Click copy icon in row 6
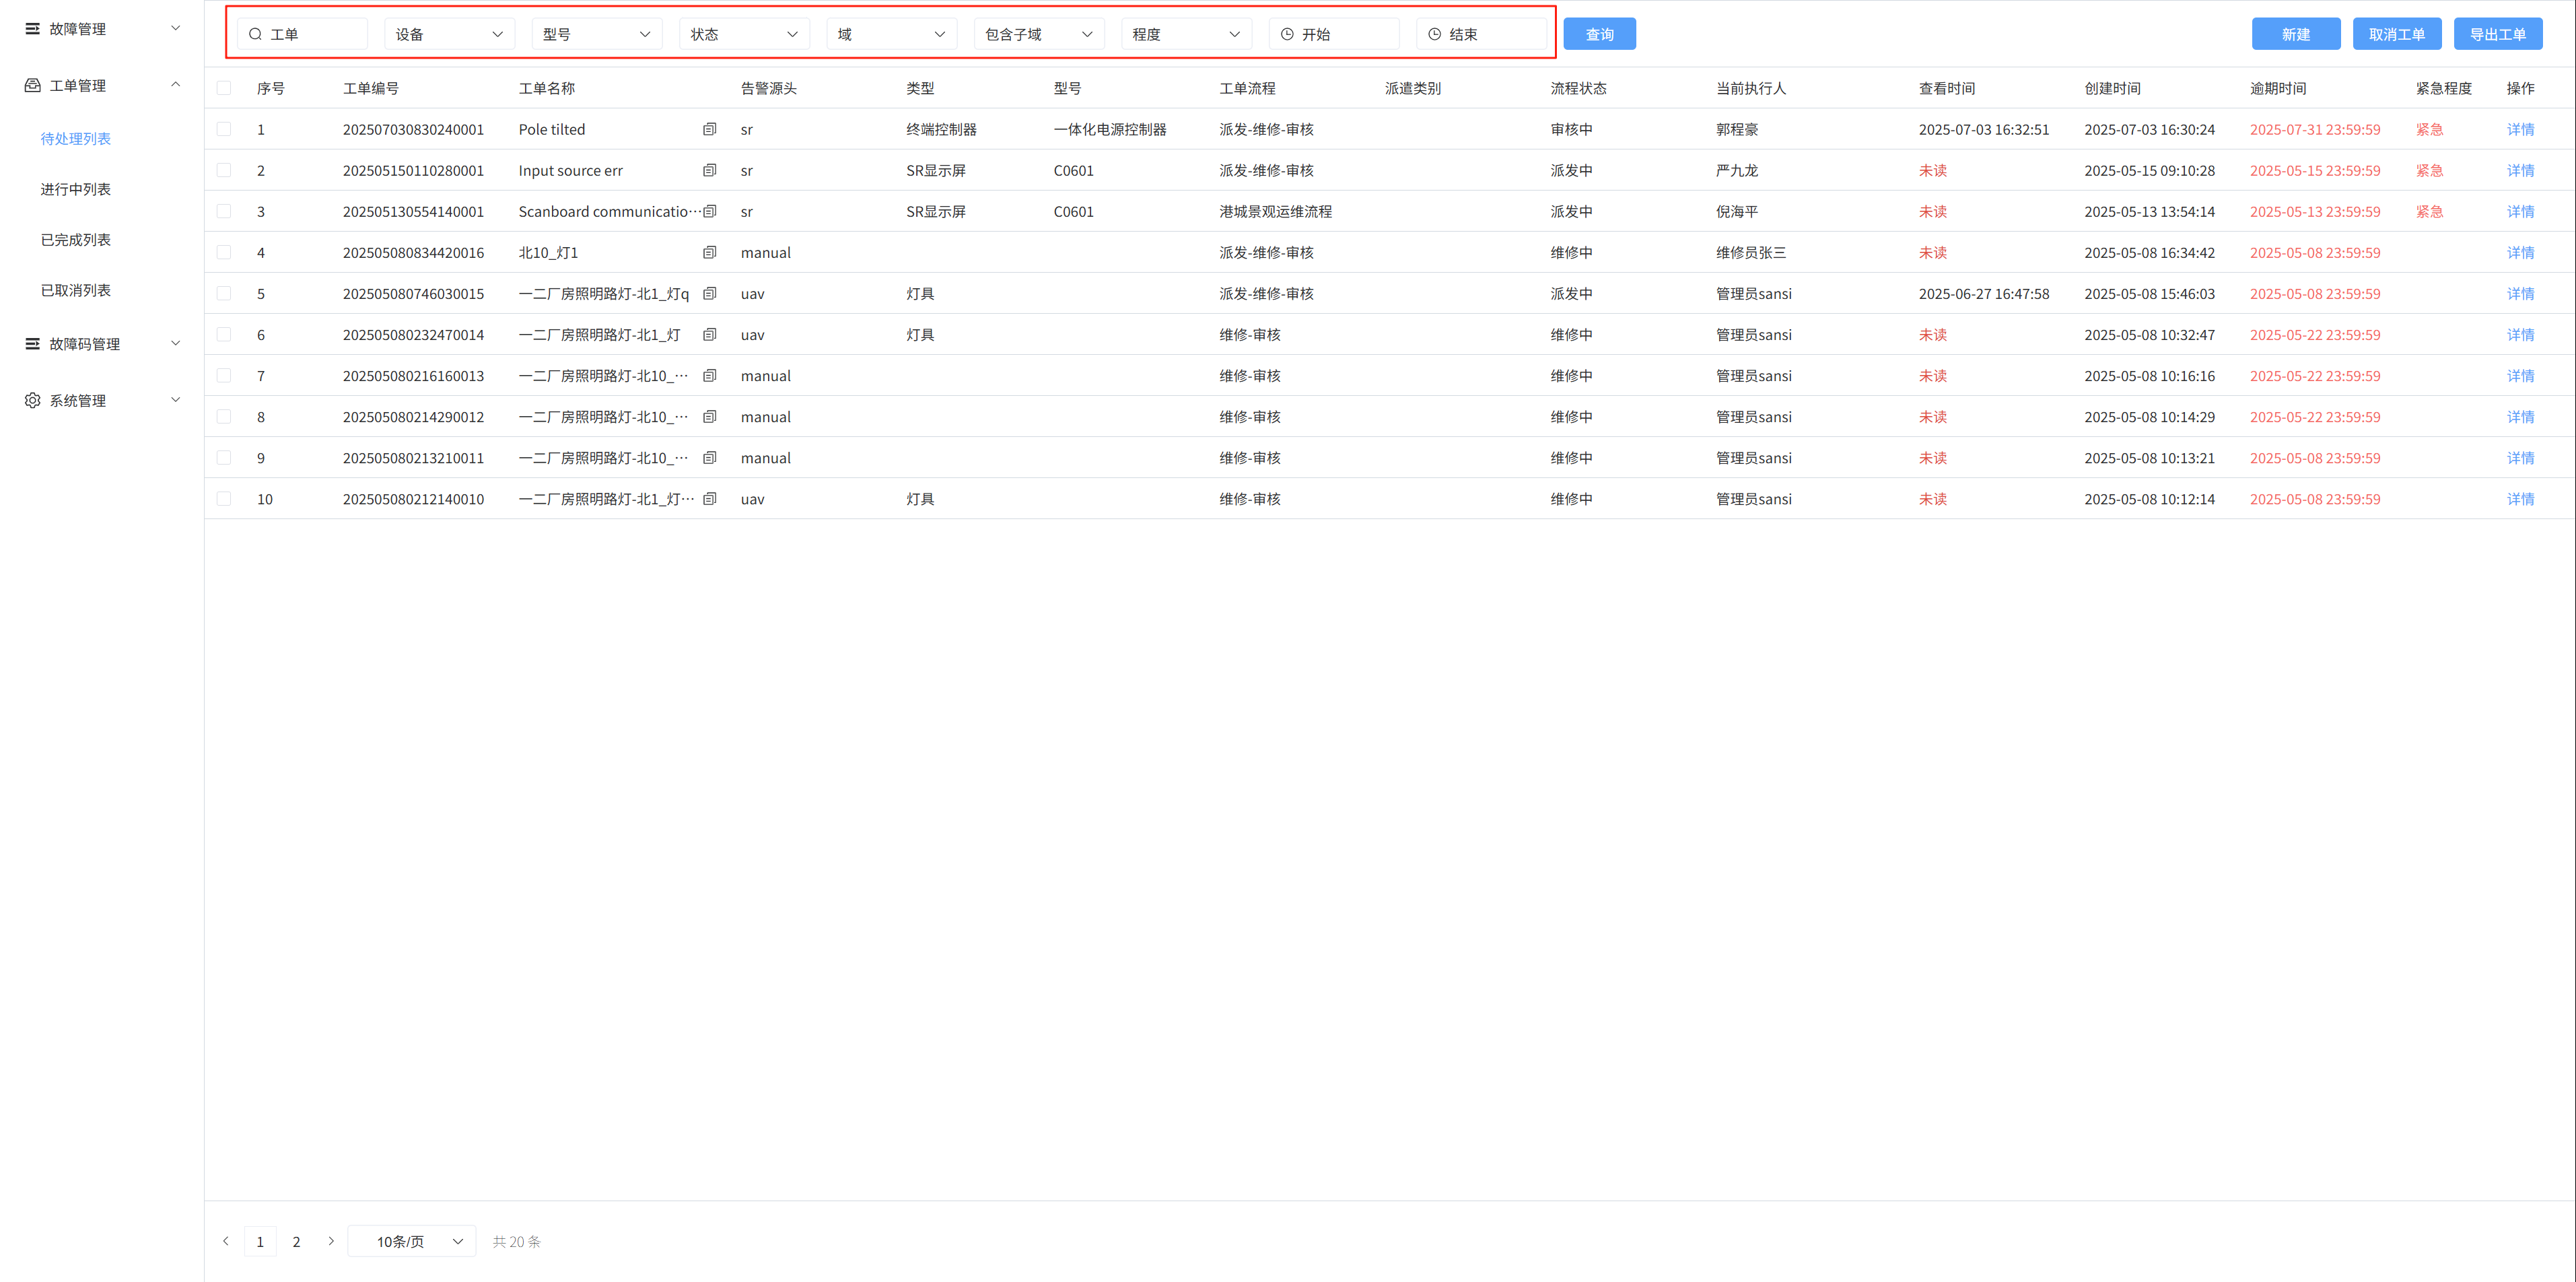This screenshot has width=2576, height=1282. tap(710, 334)
